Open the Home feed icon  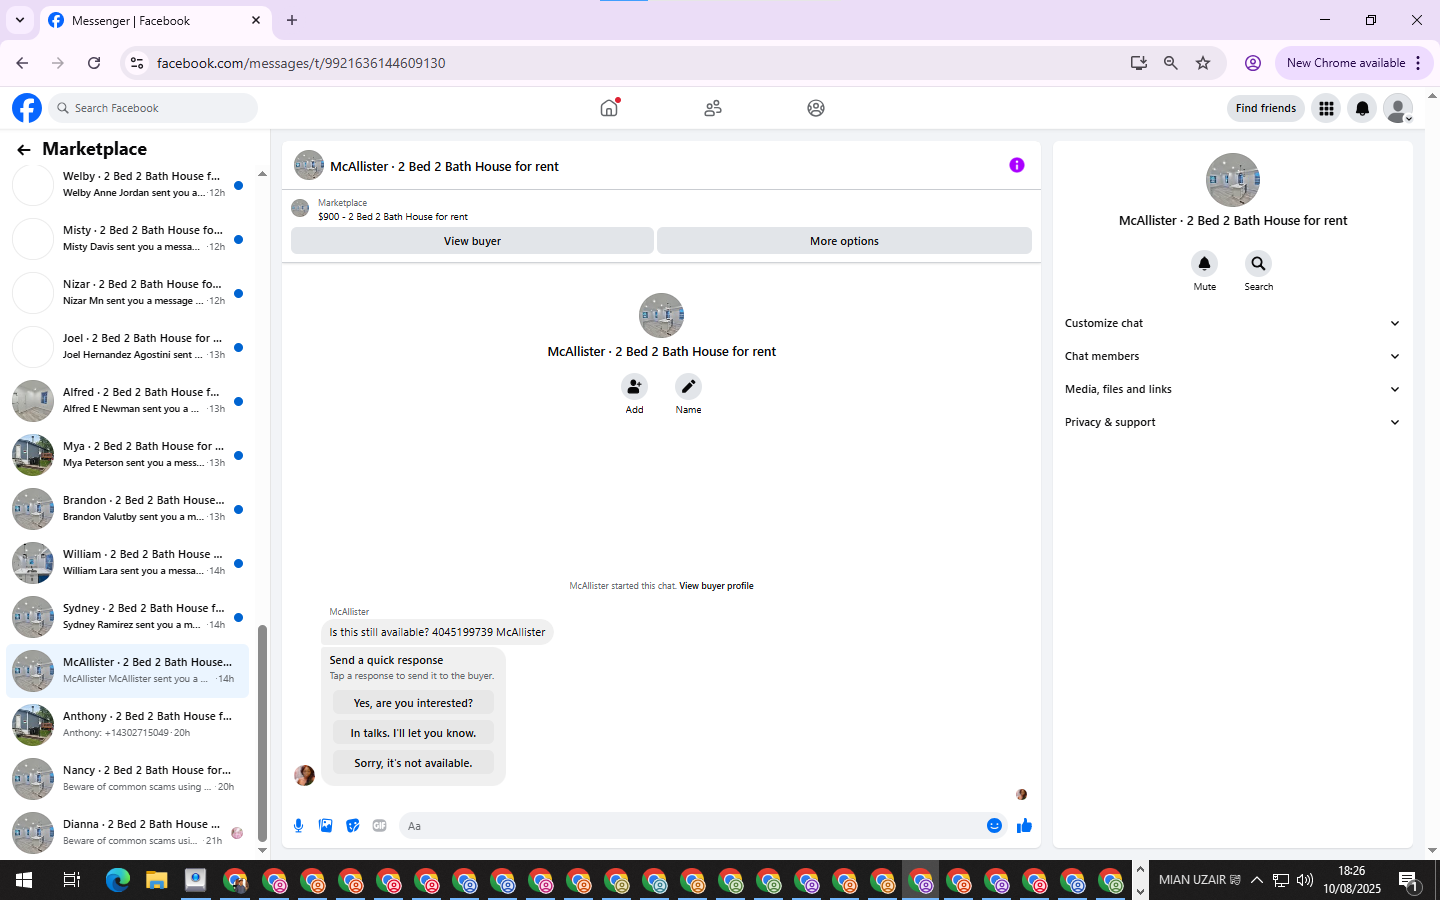(x=609, y=108)
